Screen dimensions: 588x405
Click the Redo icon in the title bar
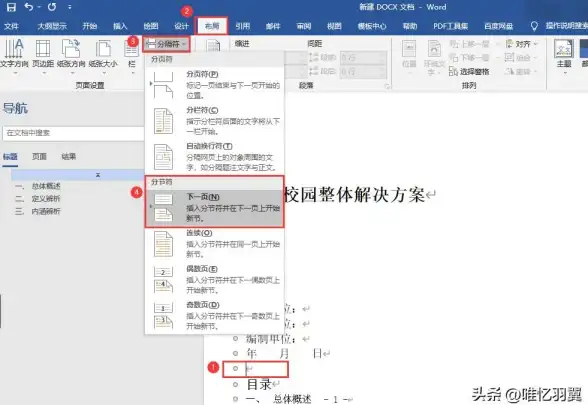pos(52,7)
